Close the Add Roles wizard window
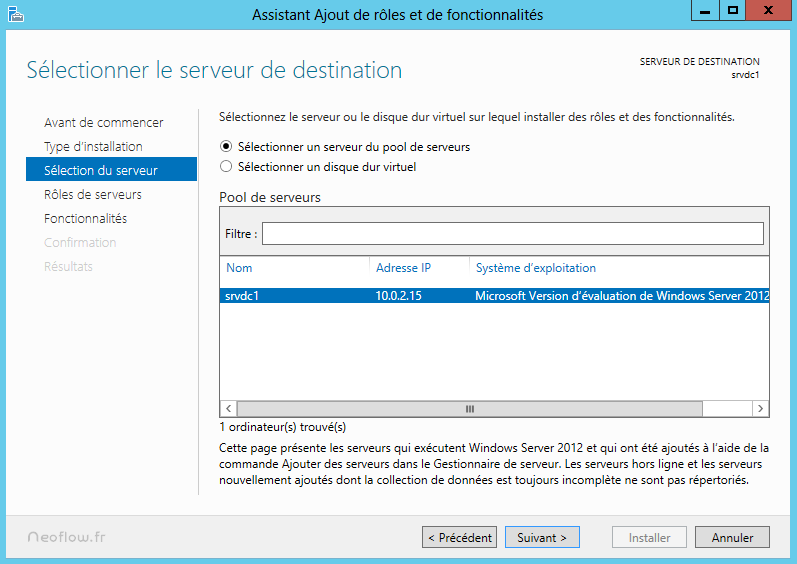 [x=769, y=10]
